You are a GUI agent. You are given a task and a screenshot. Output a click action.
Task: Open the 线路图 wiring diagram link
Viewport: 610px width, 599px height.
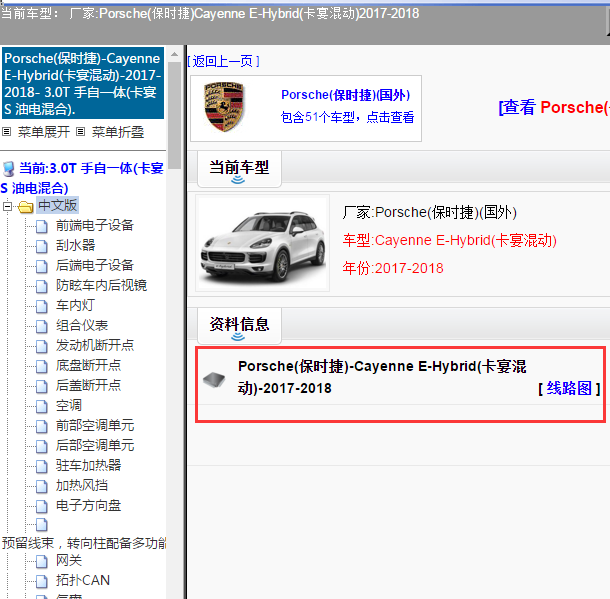pos(569,389)
